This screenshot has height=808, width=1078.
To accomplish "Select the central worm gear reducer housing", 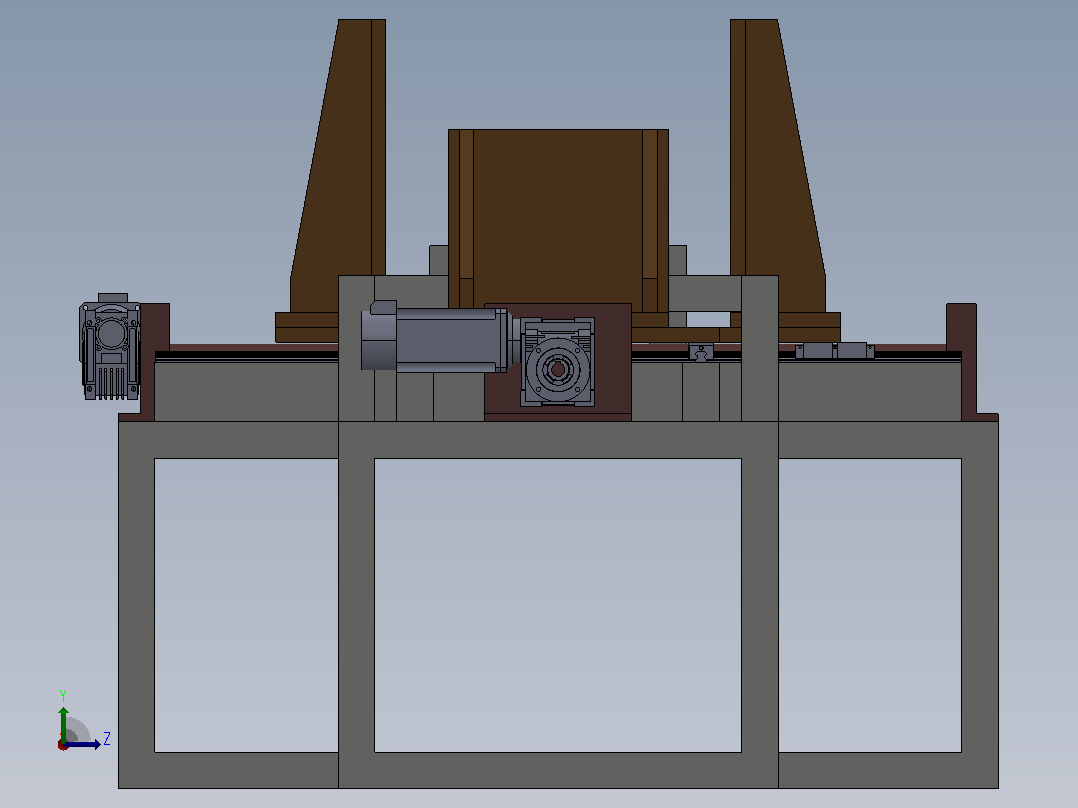I will tap(558, 362).
